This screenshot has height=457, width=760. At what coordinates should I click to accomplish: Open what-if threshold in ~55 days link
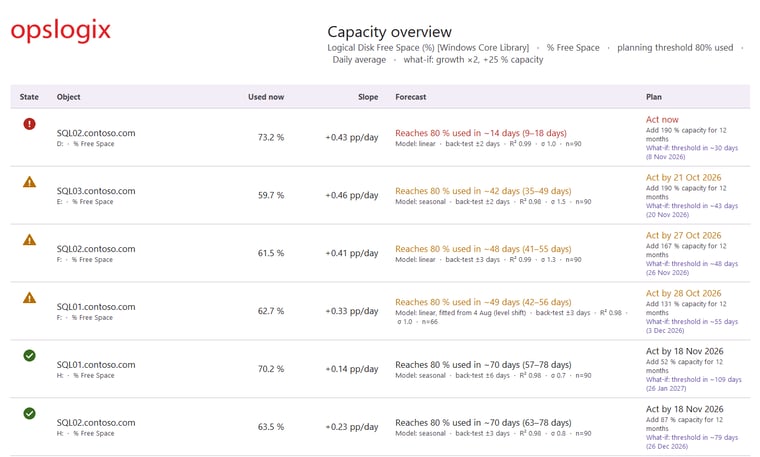click(x=692, y=326)
